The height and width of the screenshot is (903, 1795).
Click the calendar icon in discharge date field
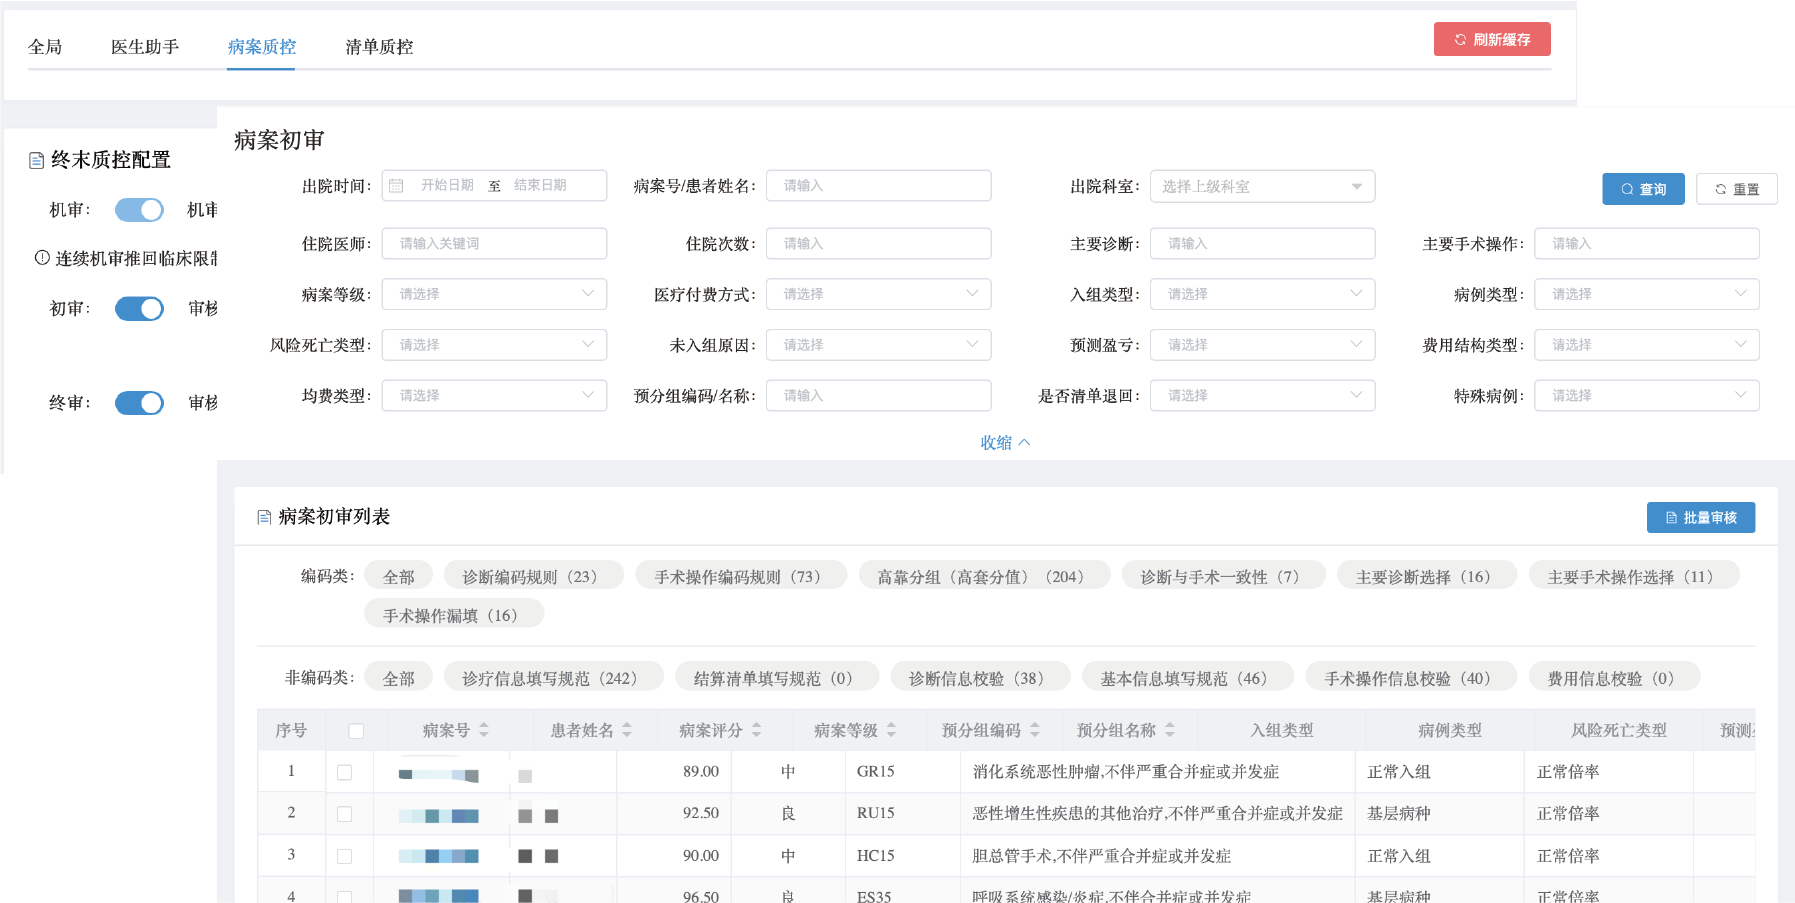396,186
